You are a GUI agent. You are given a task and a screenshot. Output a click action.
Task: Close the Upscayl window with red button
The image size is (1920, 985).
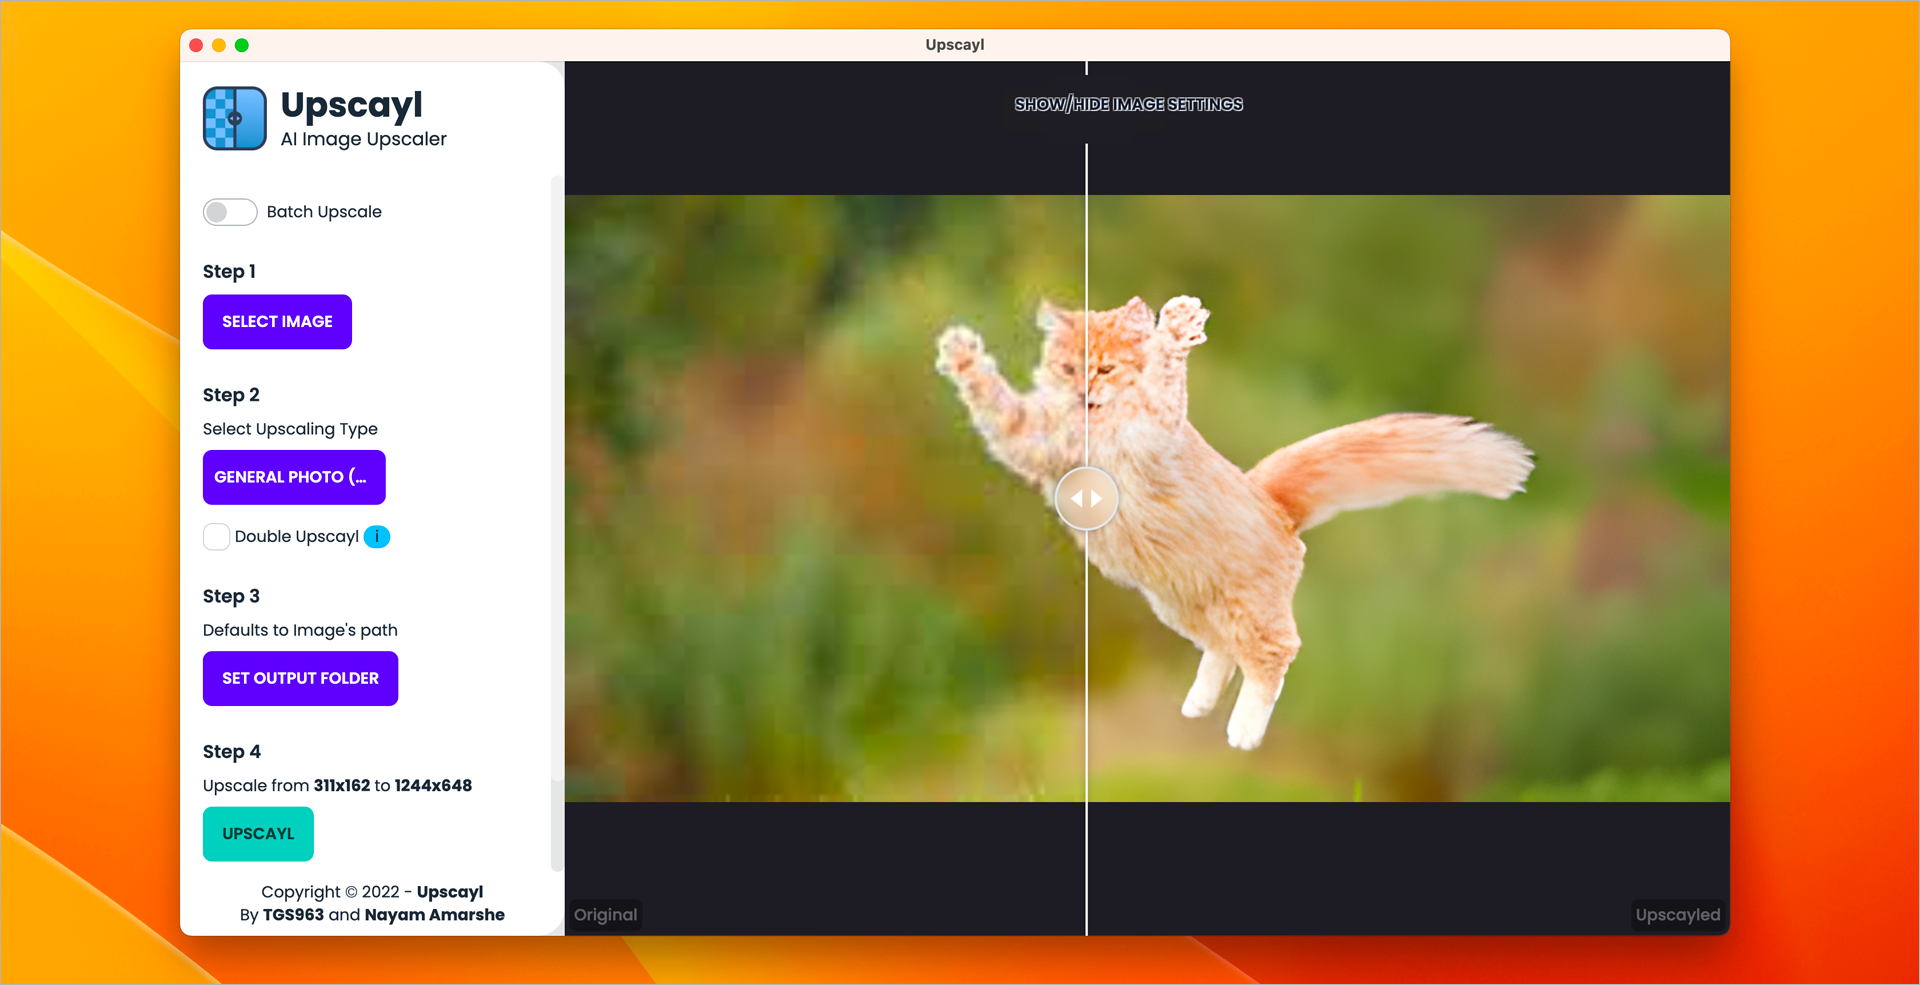pos(196,45)
